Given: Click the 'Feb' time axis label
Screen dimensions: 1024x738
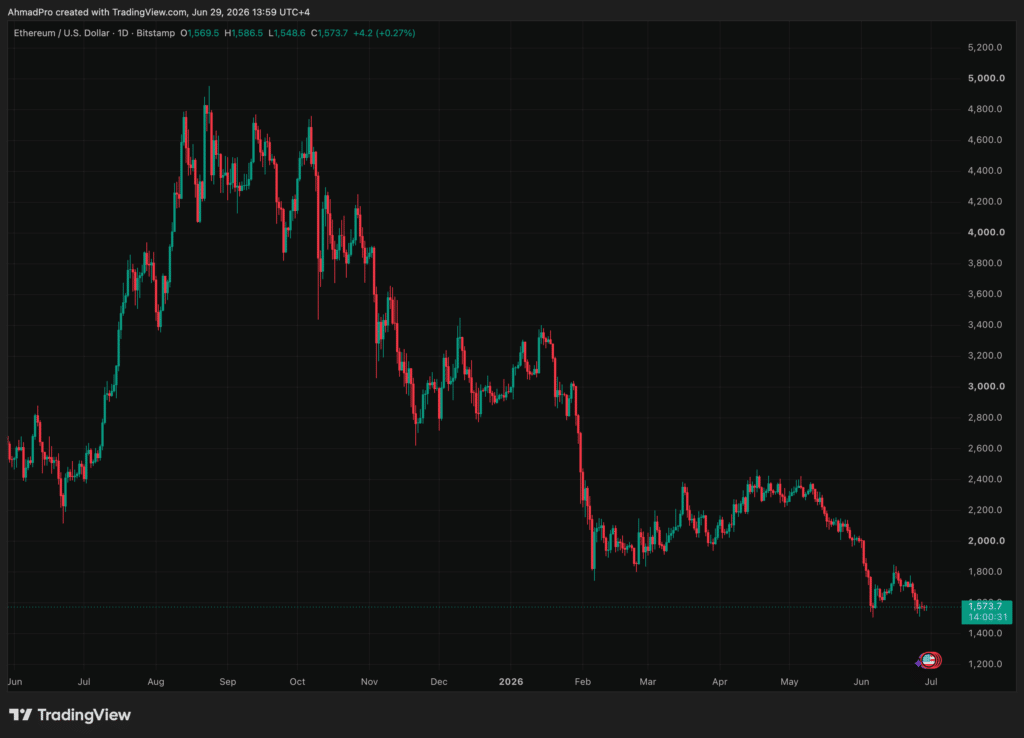Looking at the screenshot, I should click(583, 682).
